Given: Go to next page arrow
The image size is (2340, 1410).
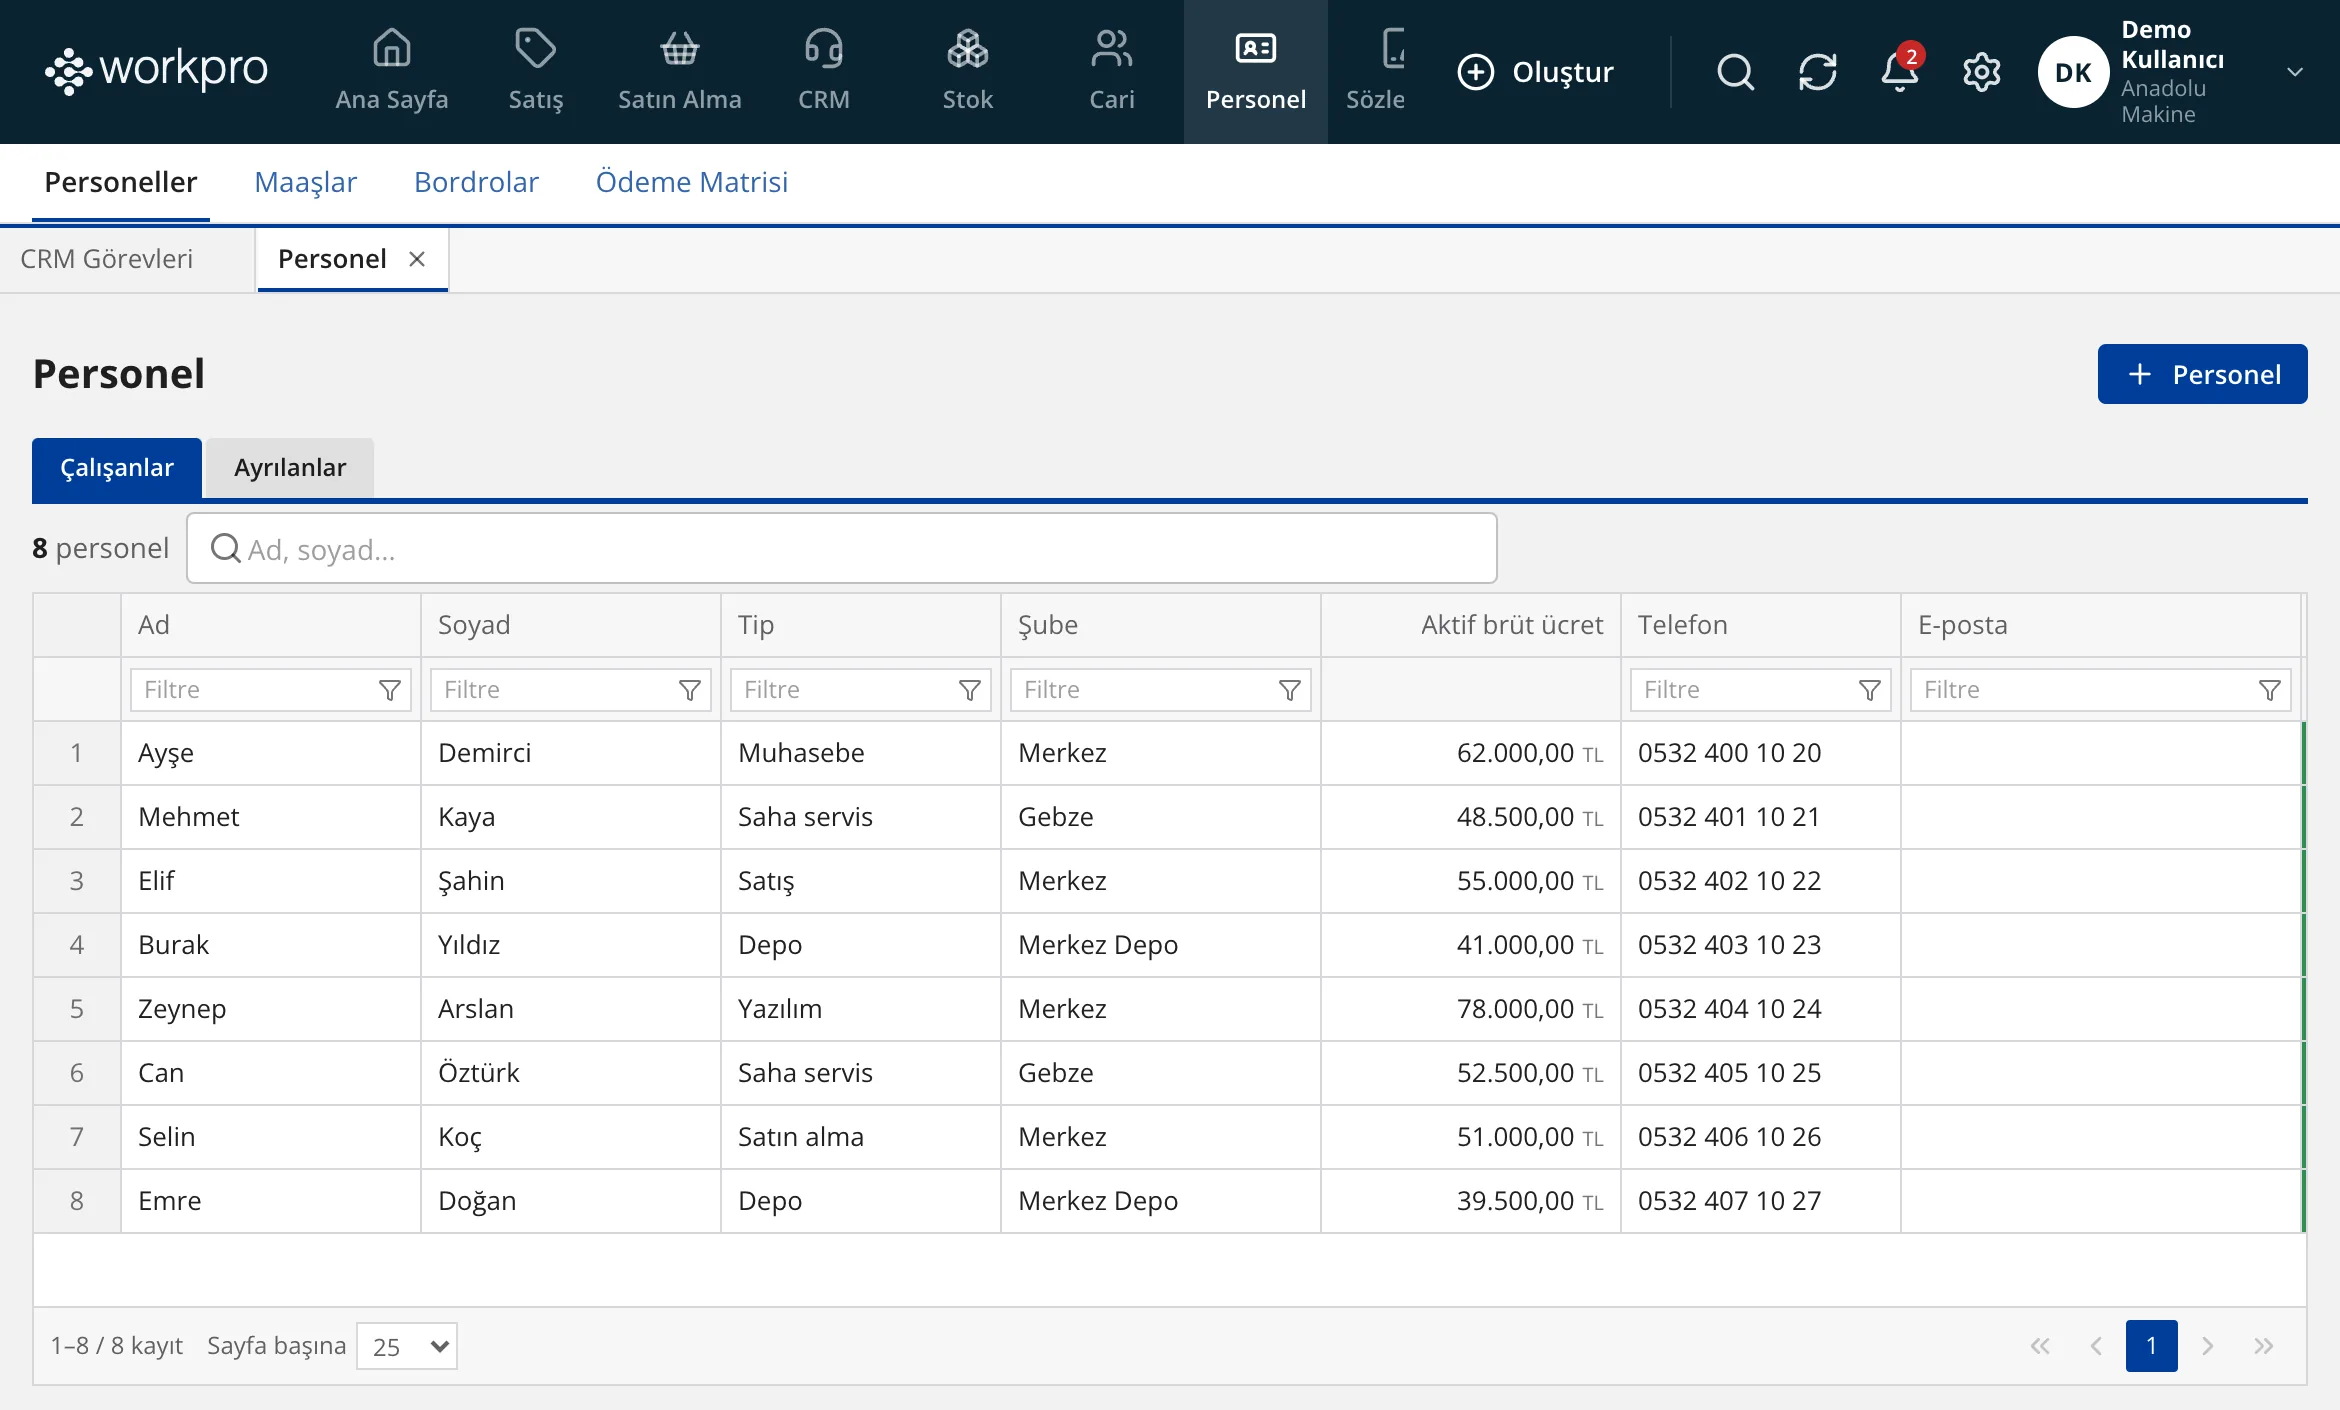Looking at the screenshot, I should (x=2207, y=1346).
